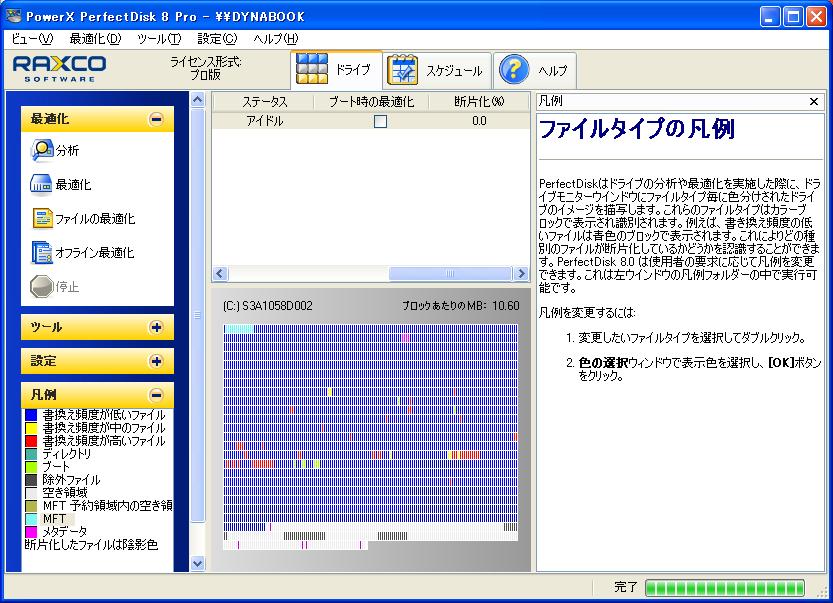Click the sidebar splitter grip handle
This screenshot has height=603, width=833.
click(x=197, y=315)
